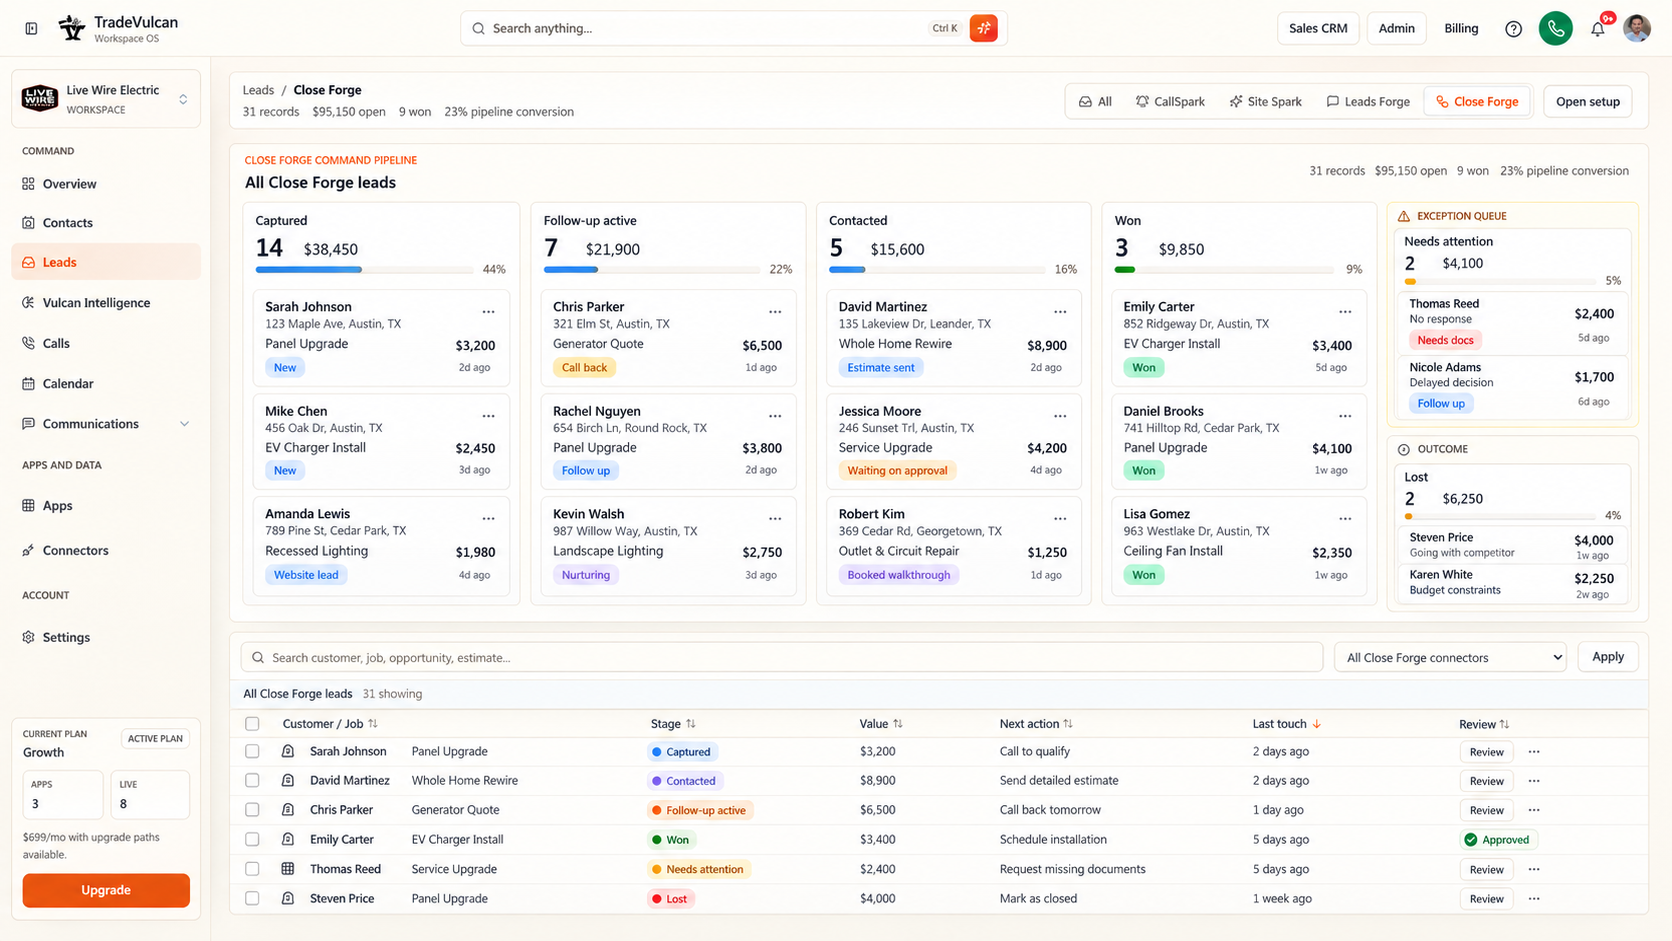The image size is (1672, 941).
Task: Collapse the sidebar panel icon
Action: [31, 28]
